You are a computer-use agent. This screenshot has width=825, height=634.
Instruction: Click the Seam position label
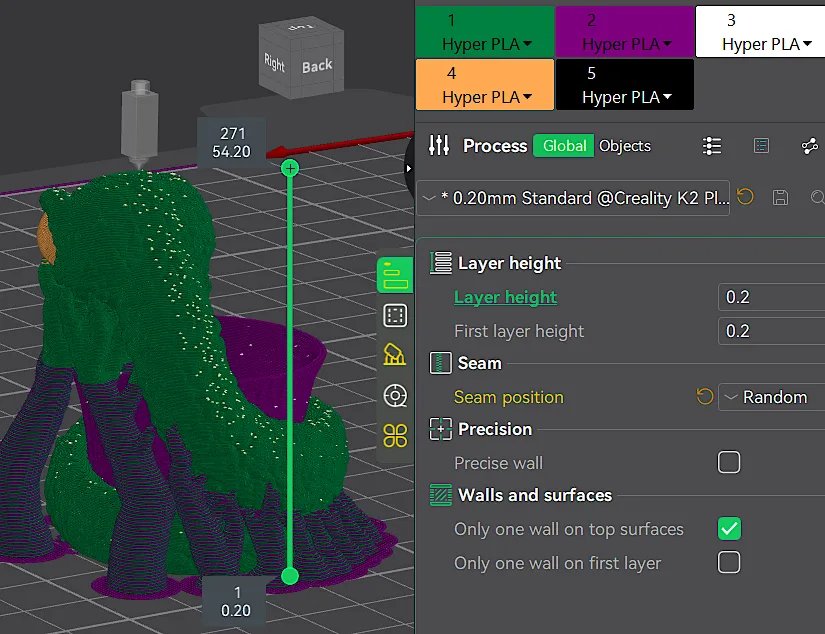[x=509, y=397]
